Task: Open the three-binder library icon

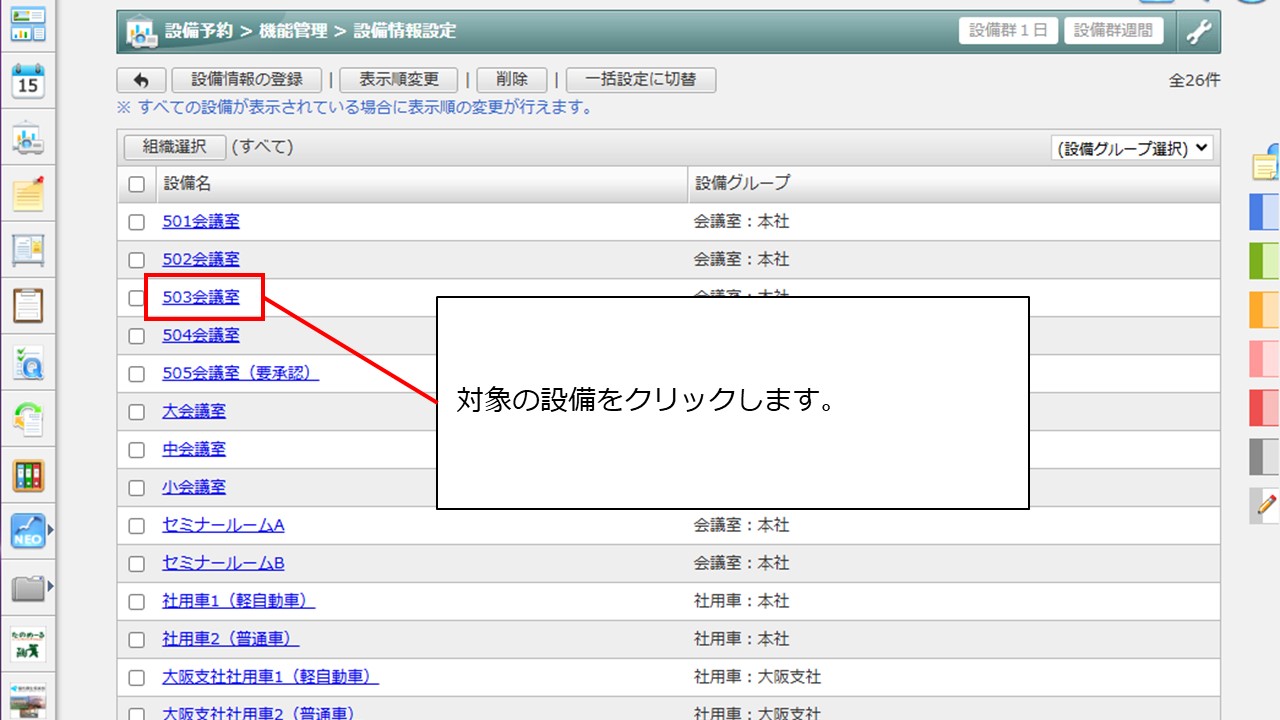Action: (28, 475)
